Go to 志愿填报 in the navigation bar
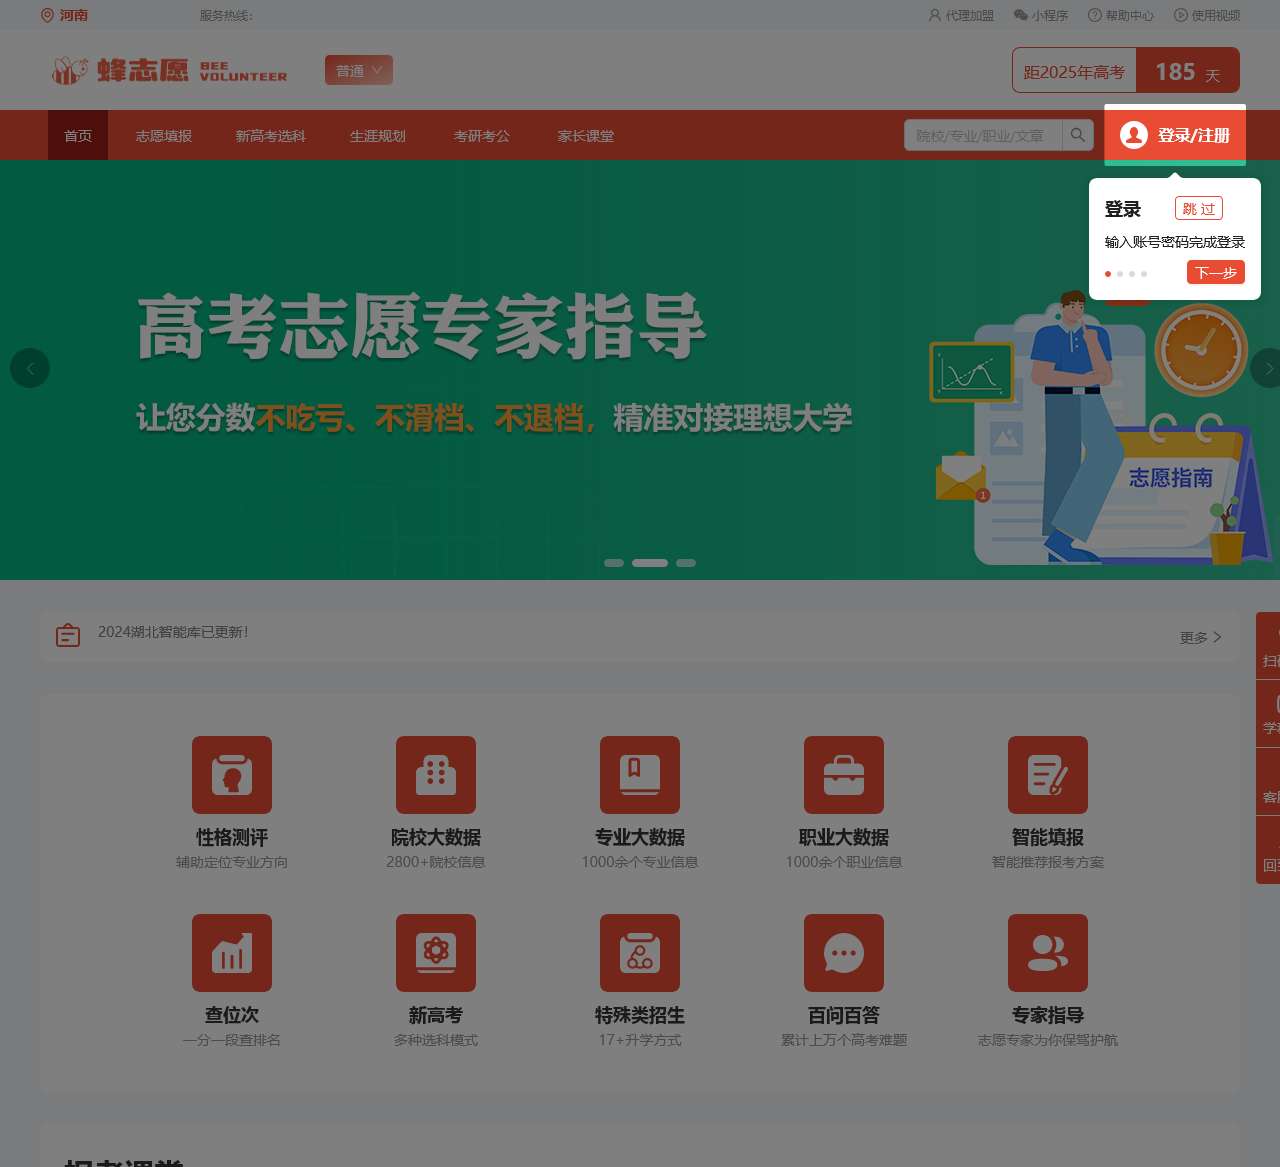1280x1167 pixels. pyautogui.click(x=164, y=135)
